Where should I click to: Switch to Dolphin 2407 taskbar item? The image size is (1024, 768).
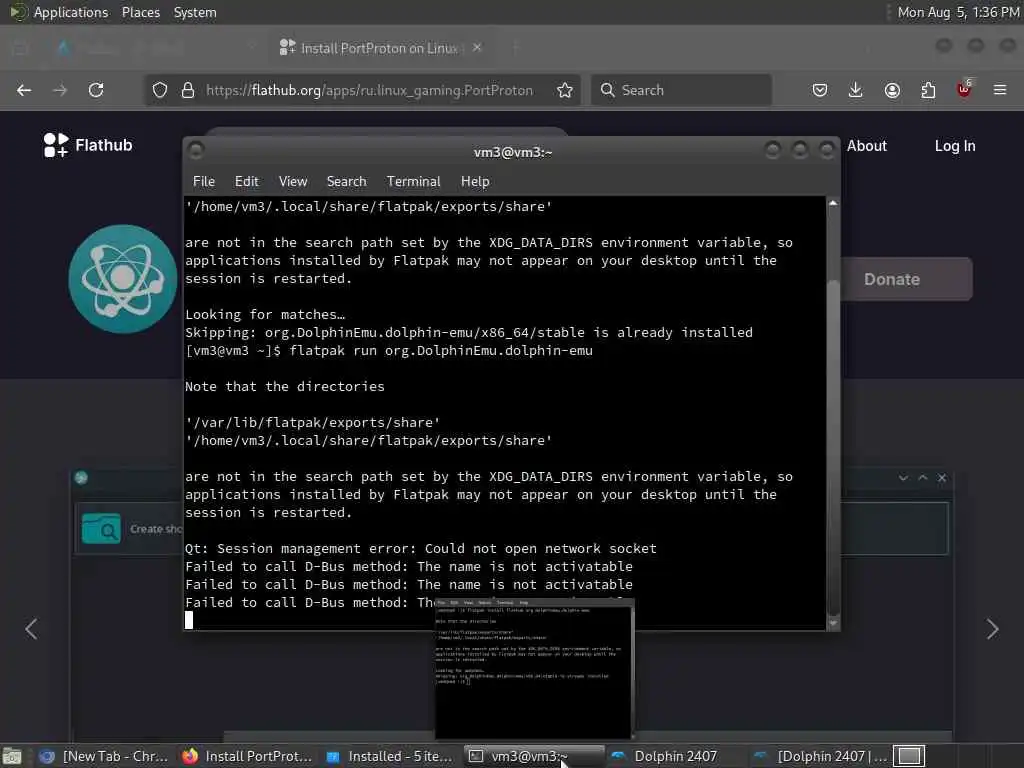click(x=676, y=756)
